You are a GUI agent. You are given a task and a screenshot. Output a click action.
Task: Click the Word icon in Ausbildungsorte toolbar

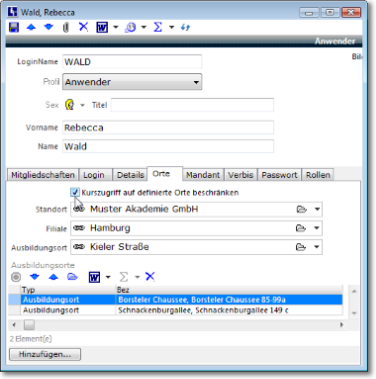coord(94,277)
